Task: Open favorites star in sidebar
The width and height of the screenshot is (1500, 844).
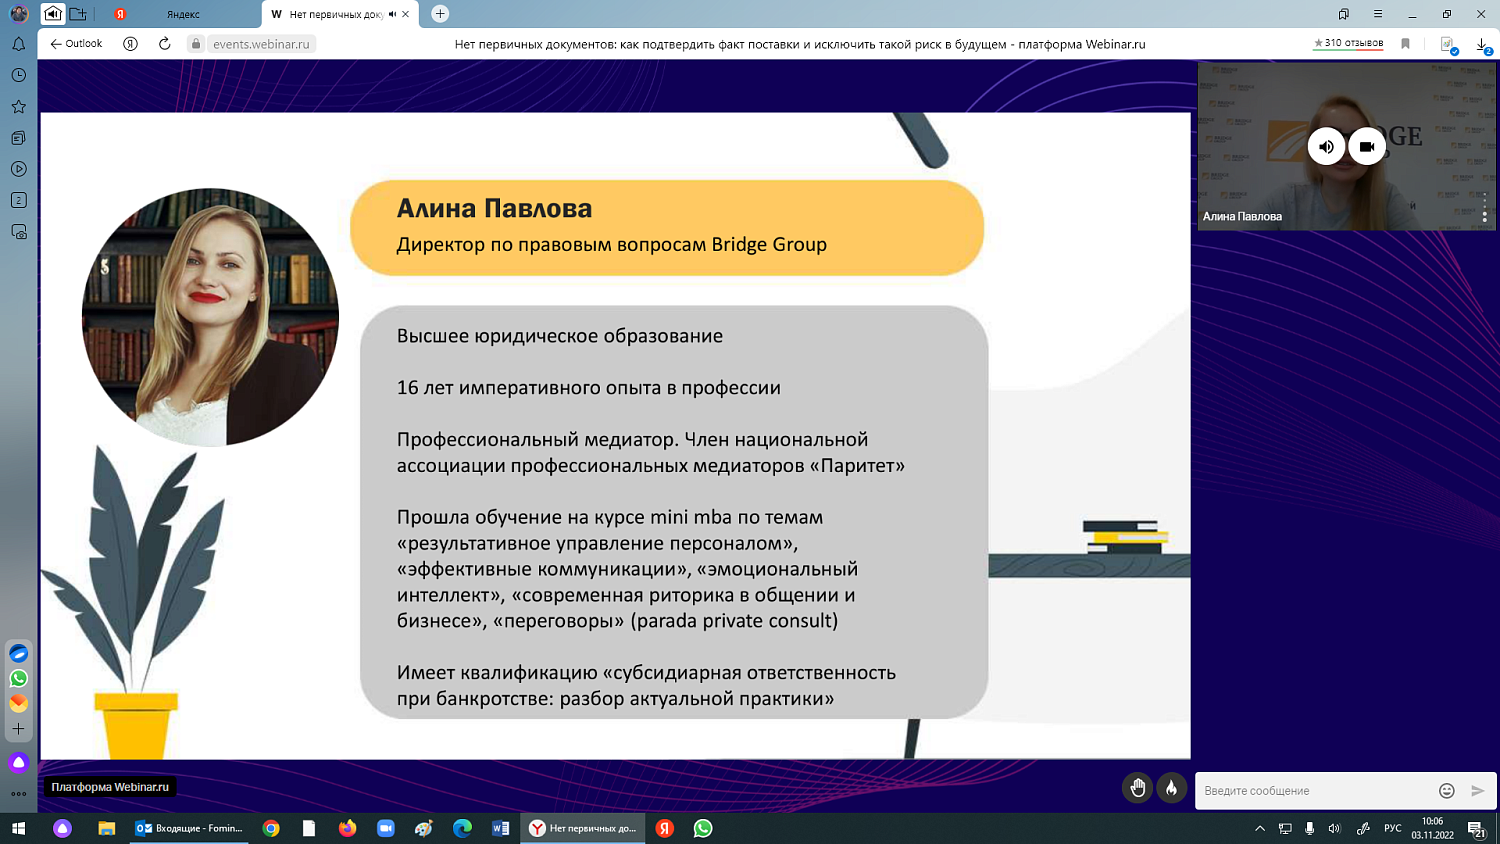Action: point(19,106)
